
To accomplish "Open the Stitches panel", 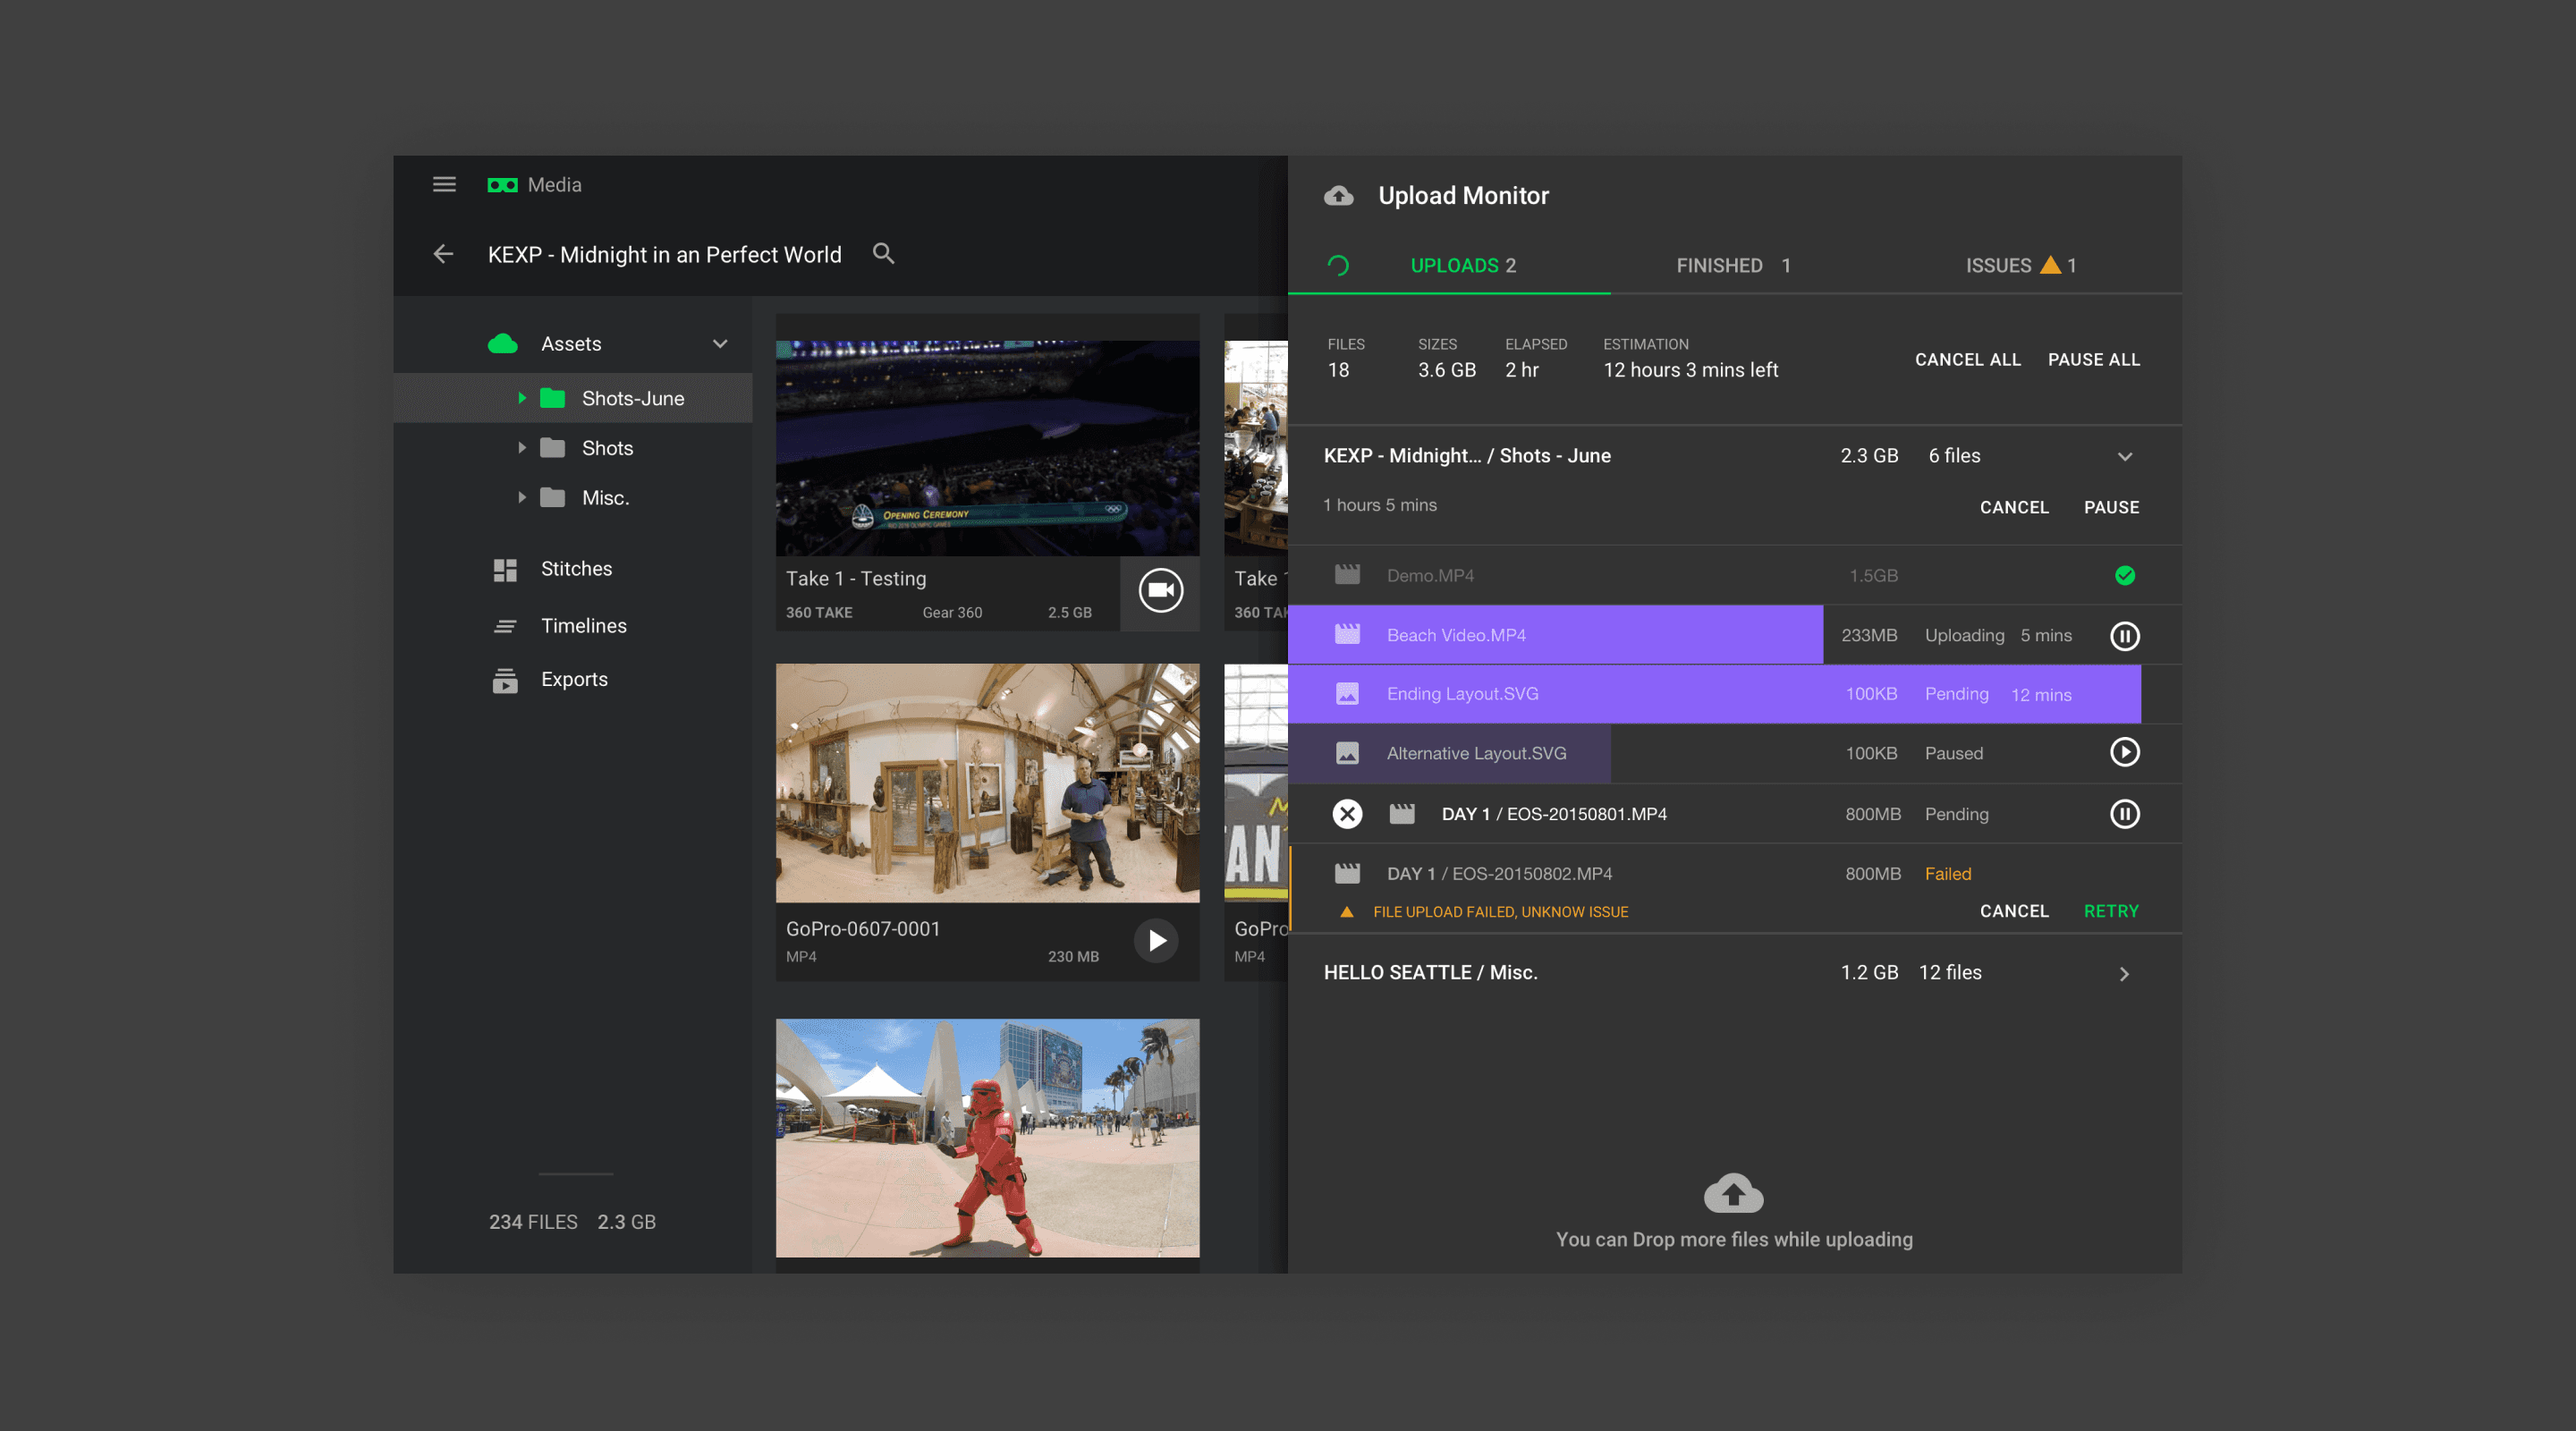I will 576,568.
